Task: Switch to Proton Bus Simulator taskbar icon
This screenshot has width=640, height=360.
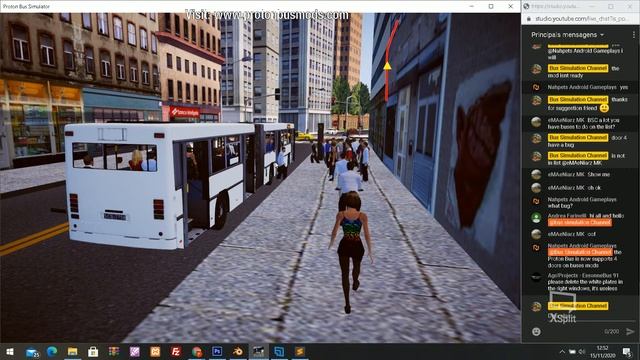Action: (x=258, y=351)
